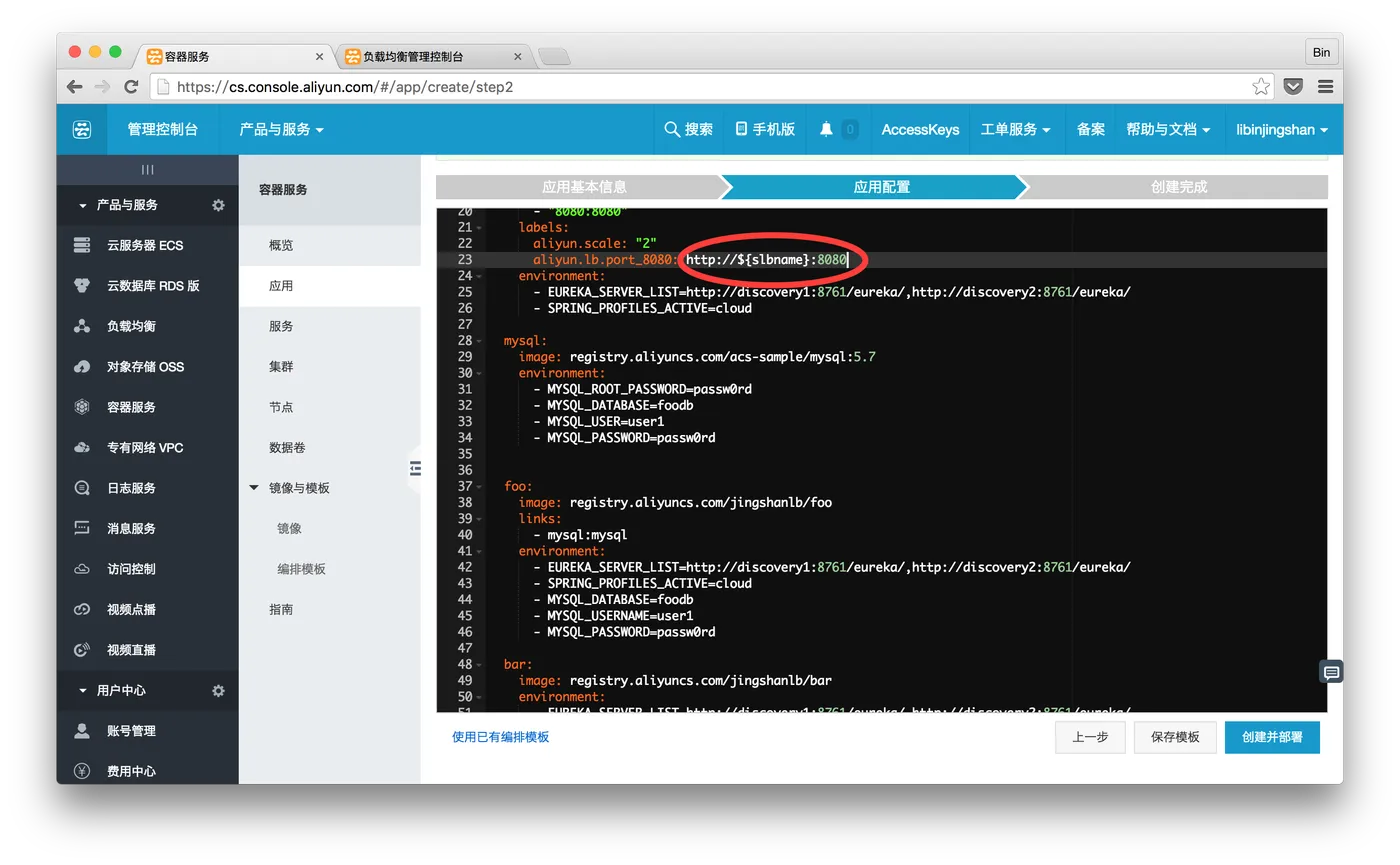Select the 容器服务 browser tab
This screenshot has height=865, width=1400.
coord(235,57)
